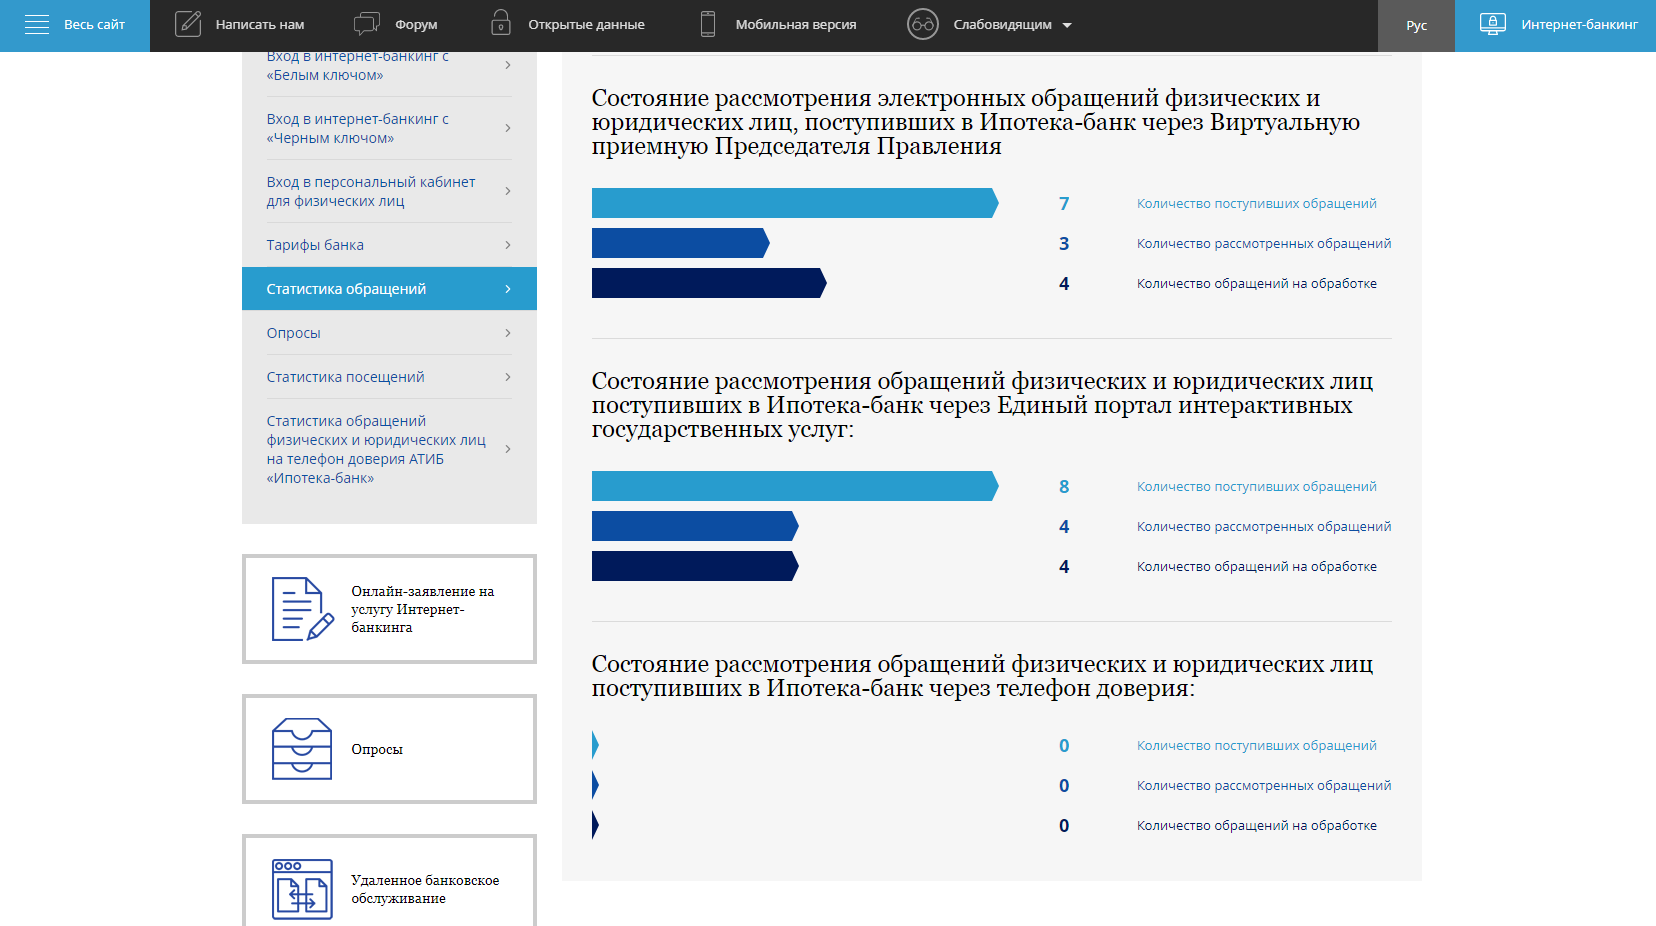Click chevron next to Статистика посещений
This screenshot has height=926, width=1656.
pyautogui.click(x=508, y=377)
